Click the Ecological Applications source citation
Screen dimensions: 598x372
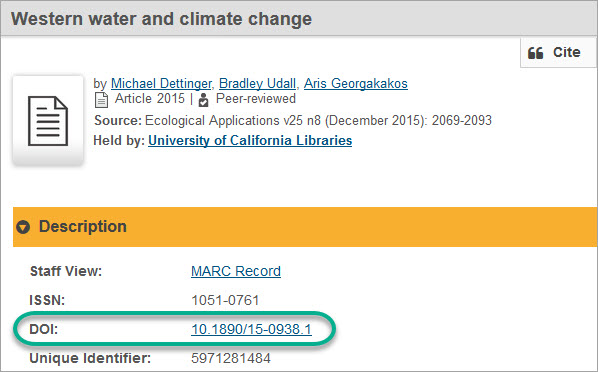[x=318, y=121]
